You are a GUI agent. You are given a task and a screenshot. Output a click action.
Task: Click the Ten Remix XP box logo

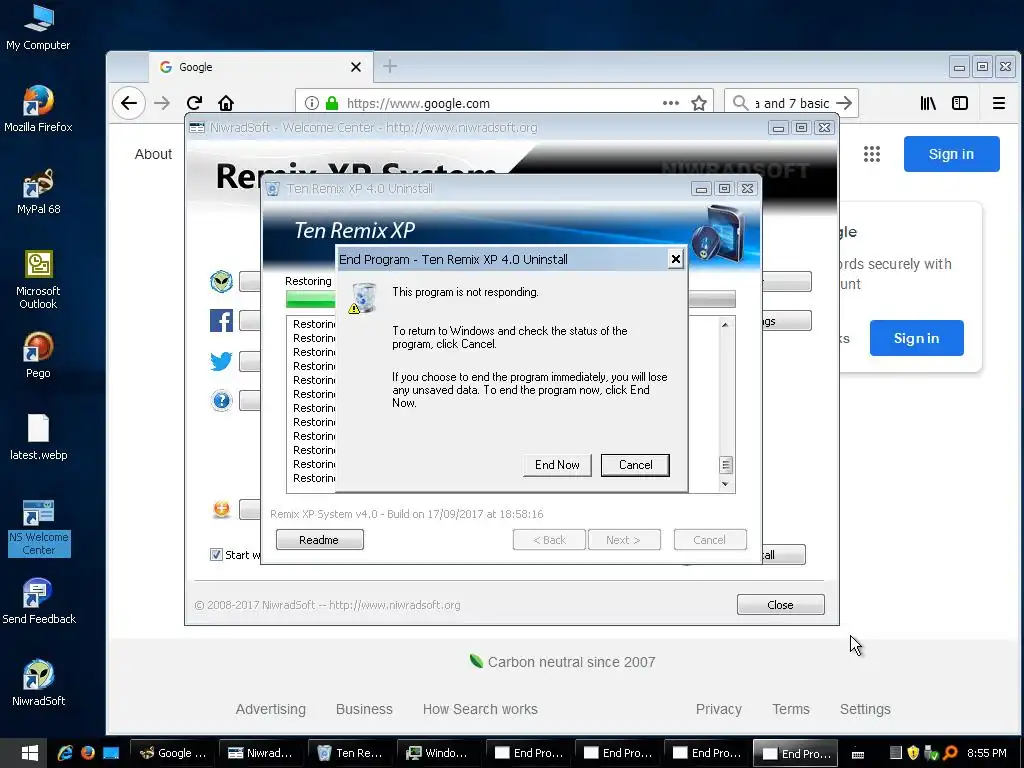tap(718, 234)
